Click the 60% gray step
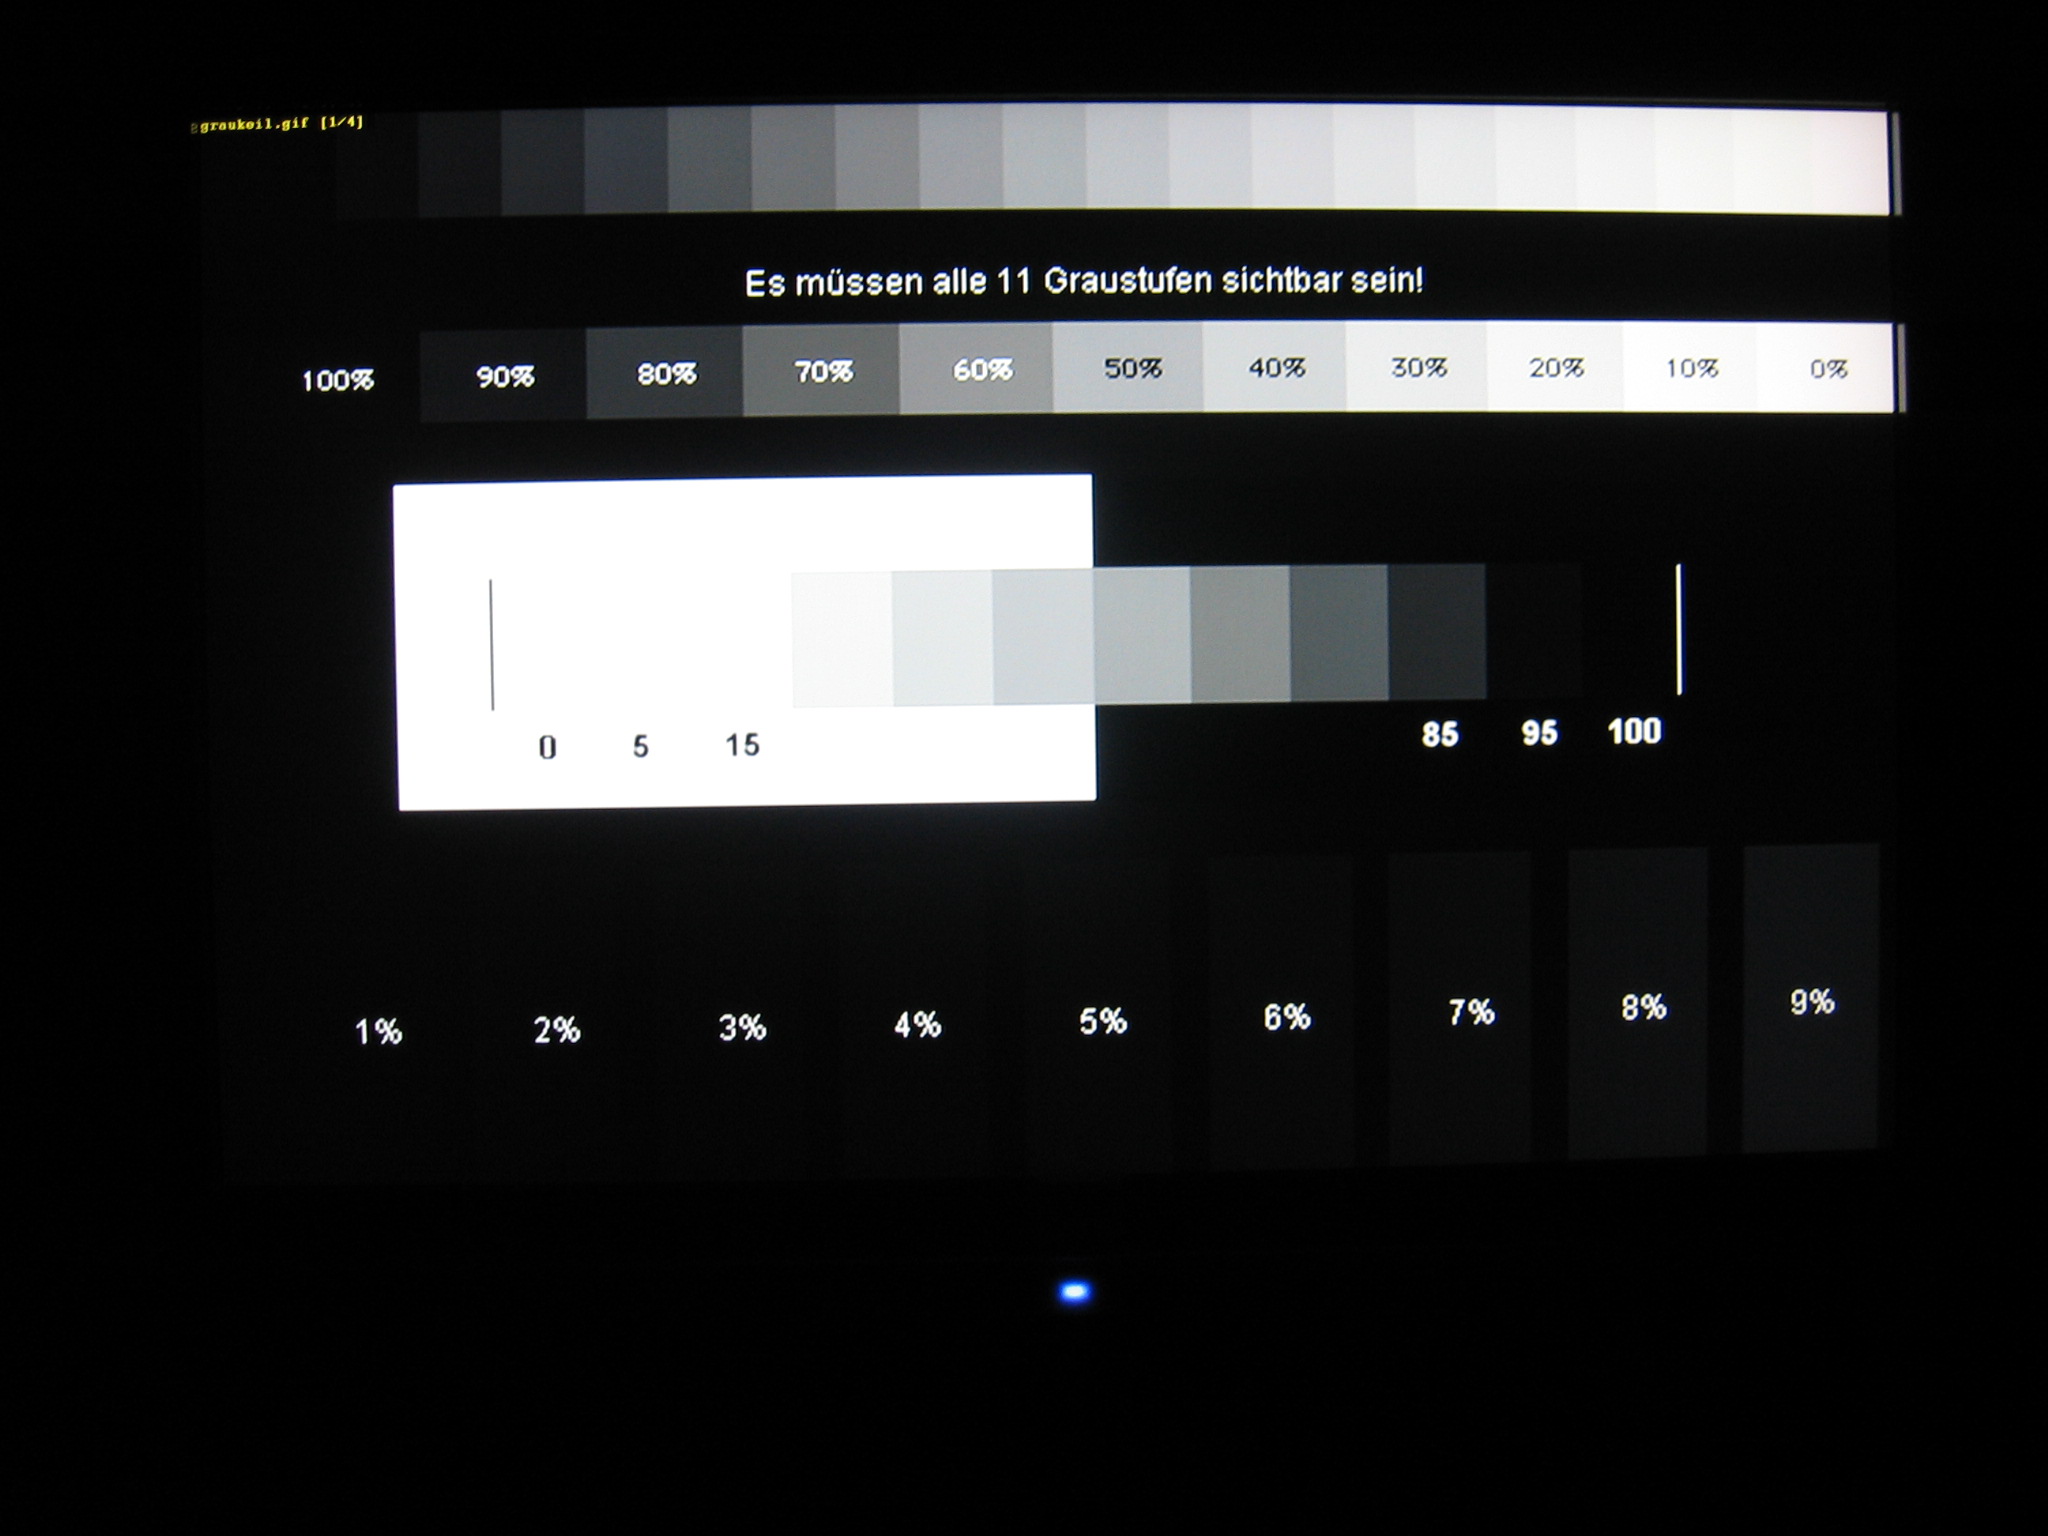Image resolution: width=2048 pixels, height=1536 pixels. click(x=977, y=369)
